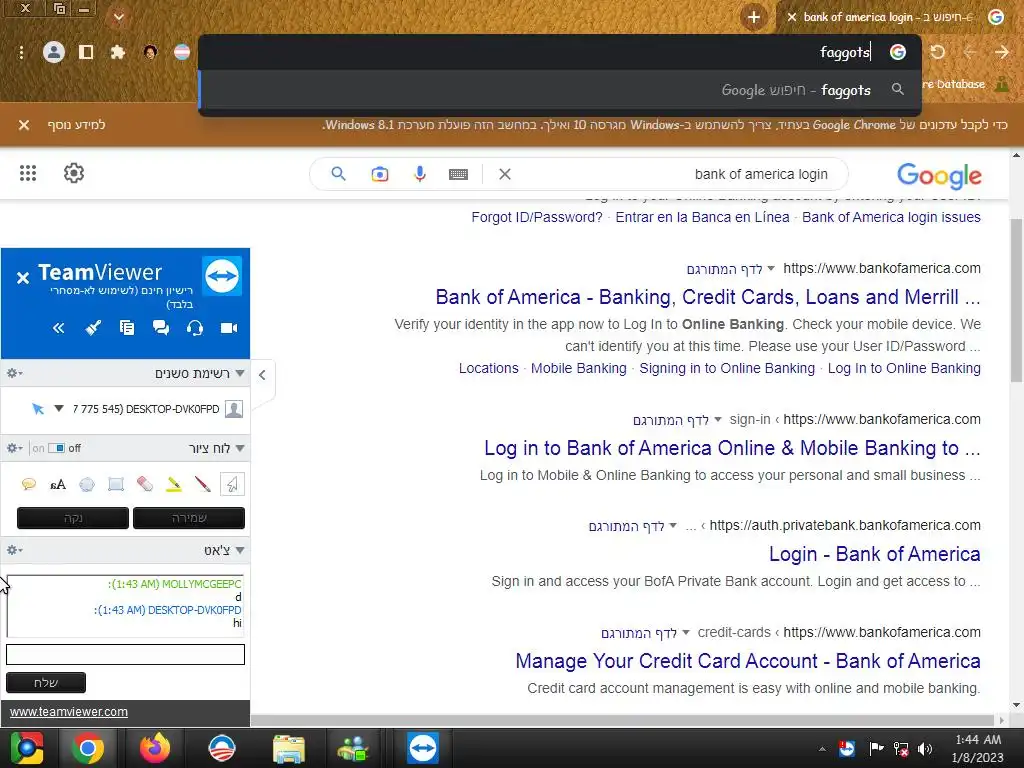
Task: Click the Google search query field
Action: coord(673,174)
